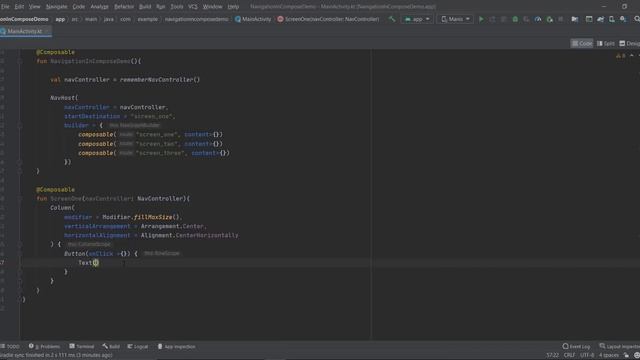Screen dimensions: 640x360
Task: Switch editor to Split view
Action: click(x=605, y=43)
